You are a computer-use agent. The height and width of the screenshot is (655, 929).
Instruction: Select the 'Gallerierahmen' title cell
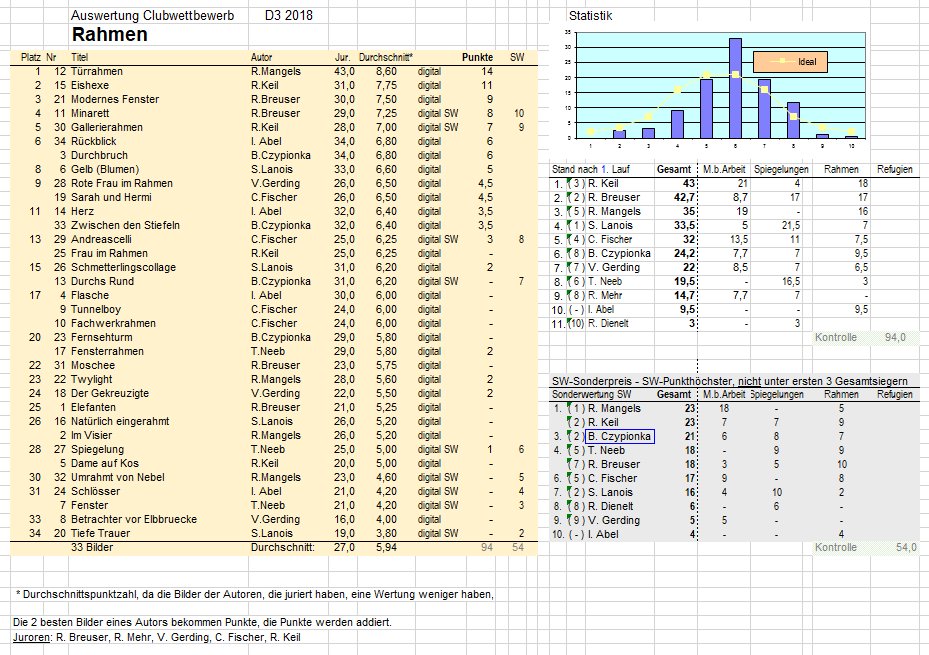(x=107, y=127)
